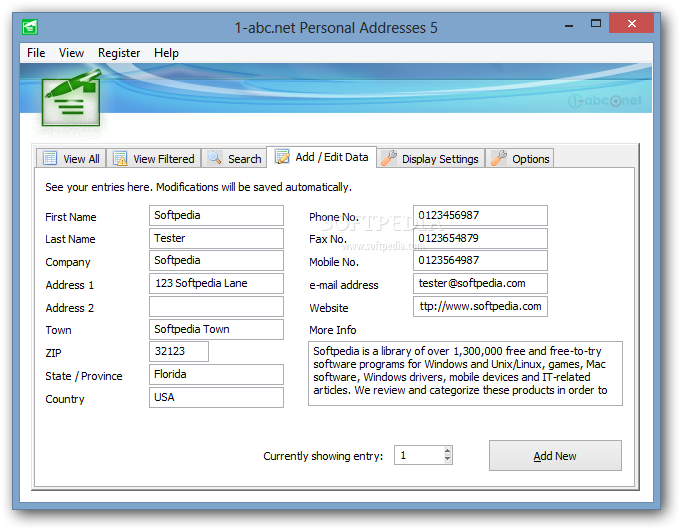Open the Help menu
Screen dimensions: 681x530
point(166,53)
